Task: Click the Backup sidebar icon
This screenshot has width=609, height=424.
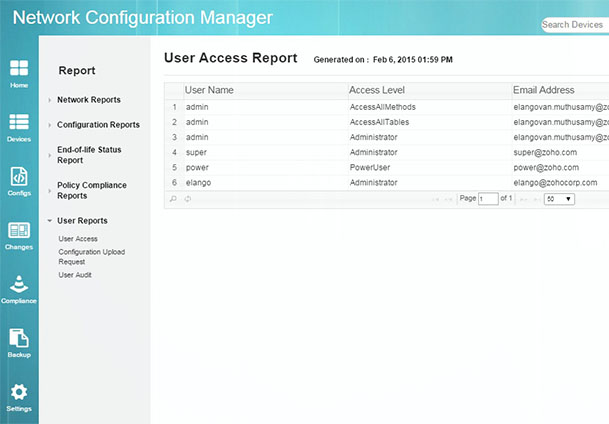Action: point(19,343)
